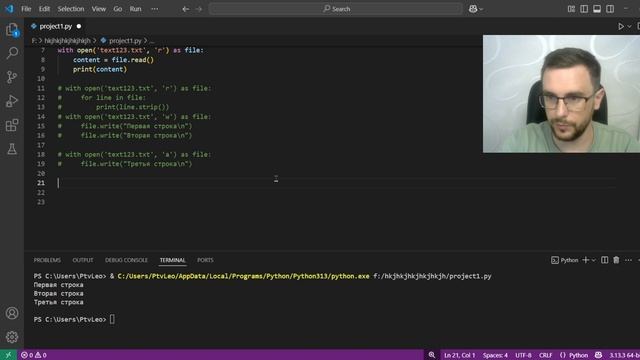Switch to the OUTPUT panel tab
This screenshot has width=640, height=360.
[x=82, y=260]
